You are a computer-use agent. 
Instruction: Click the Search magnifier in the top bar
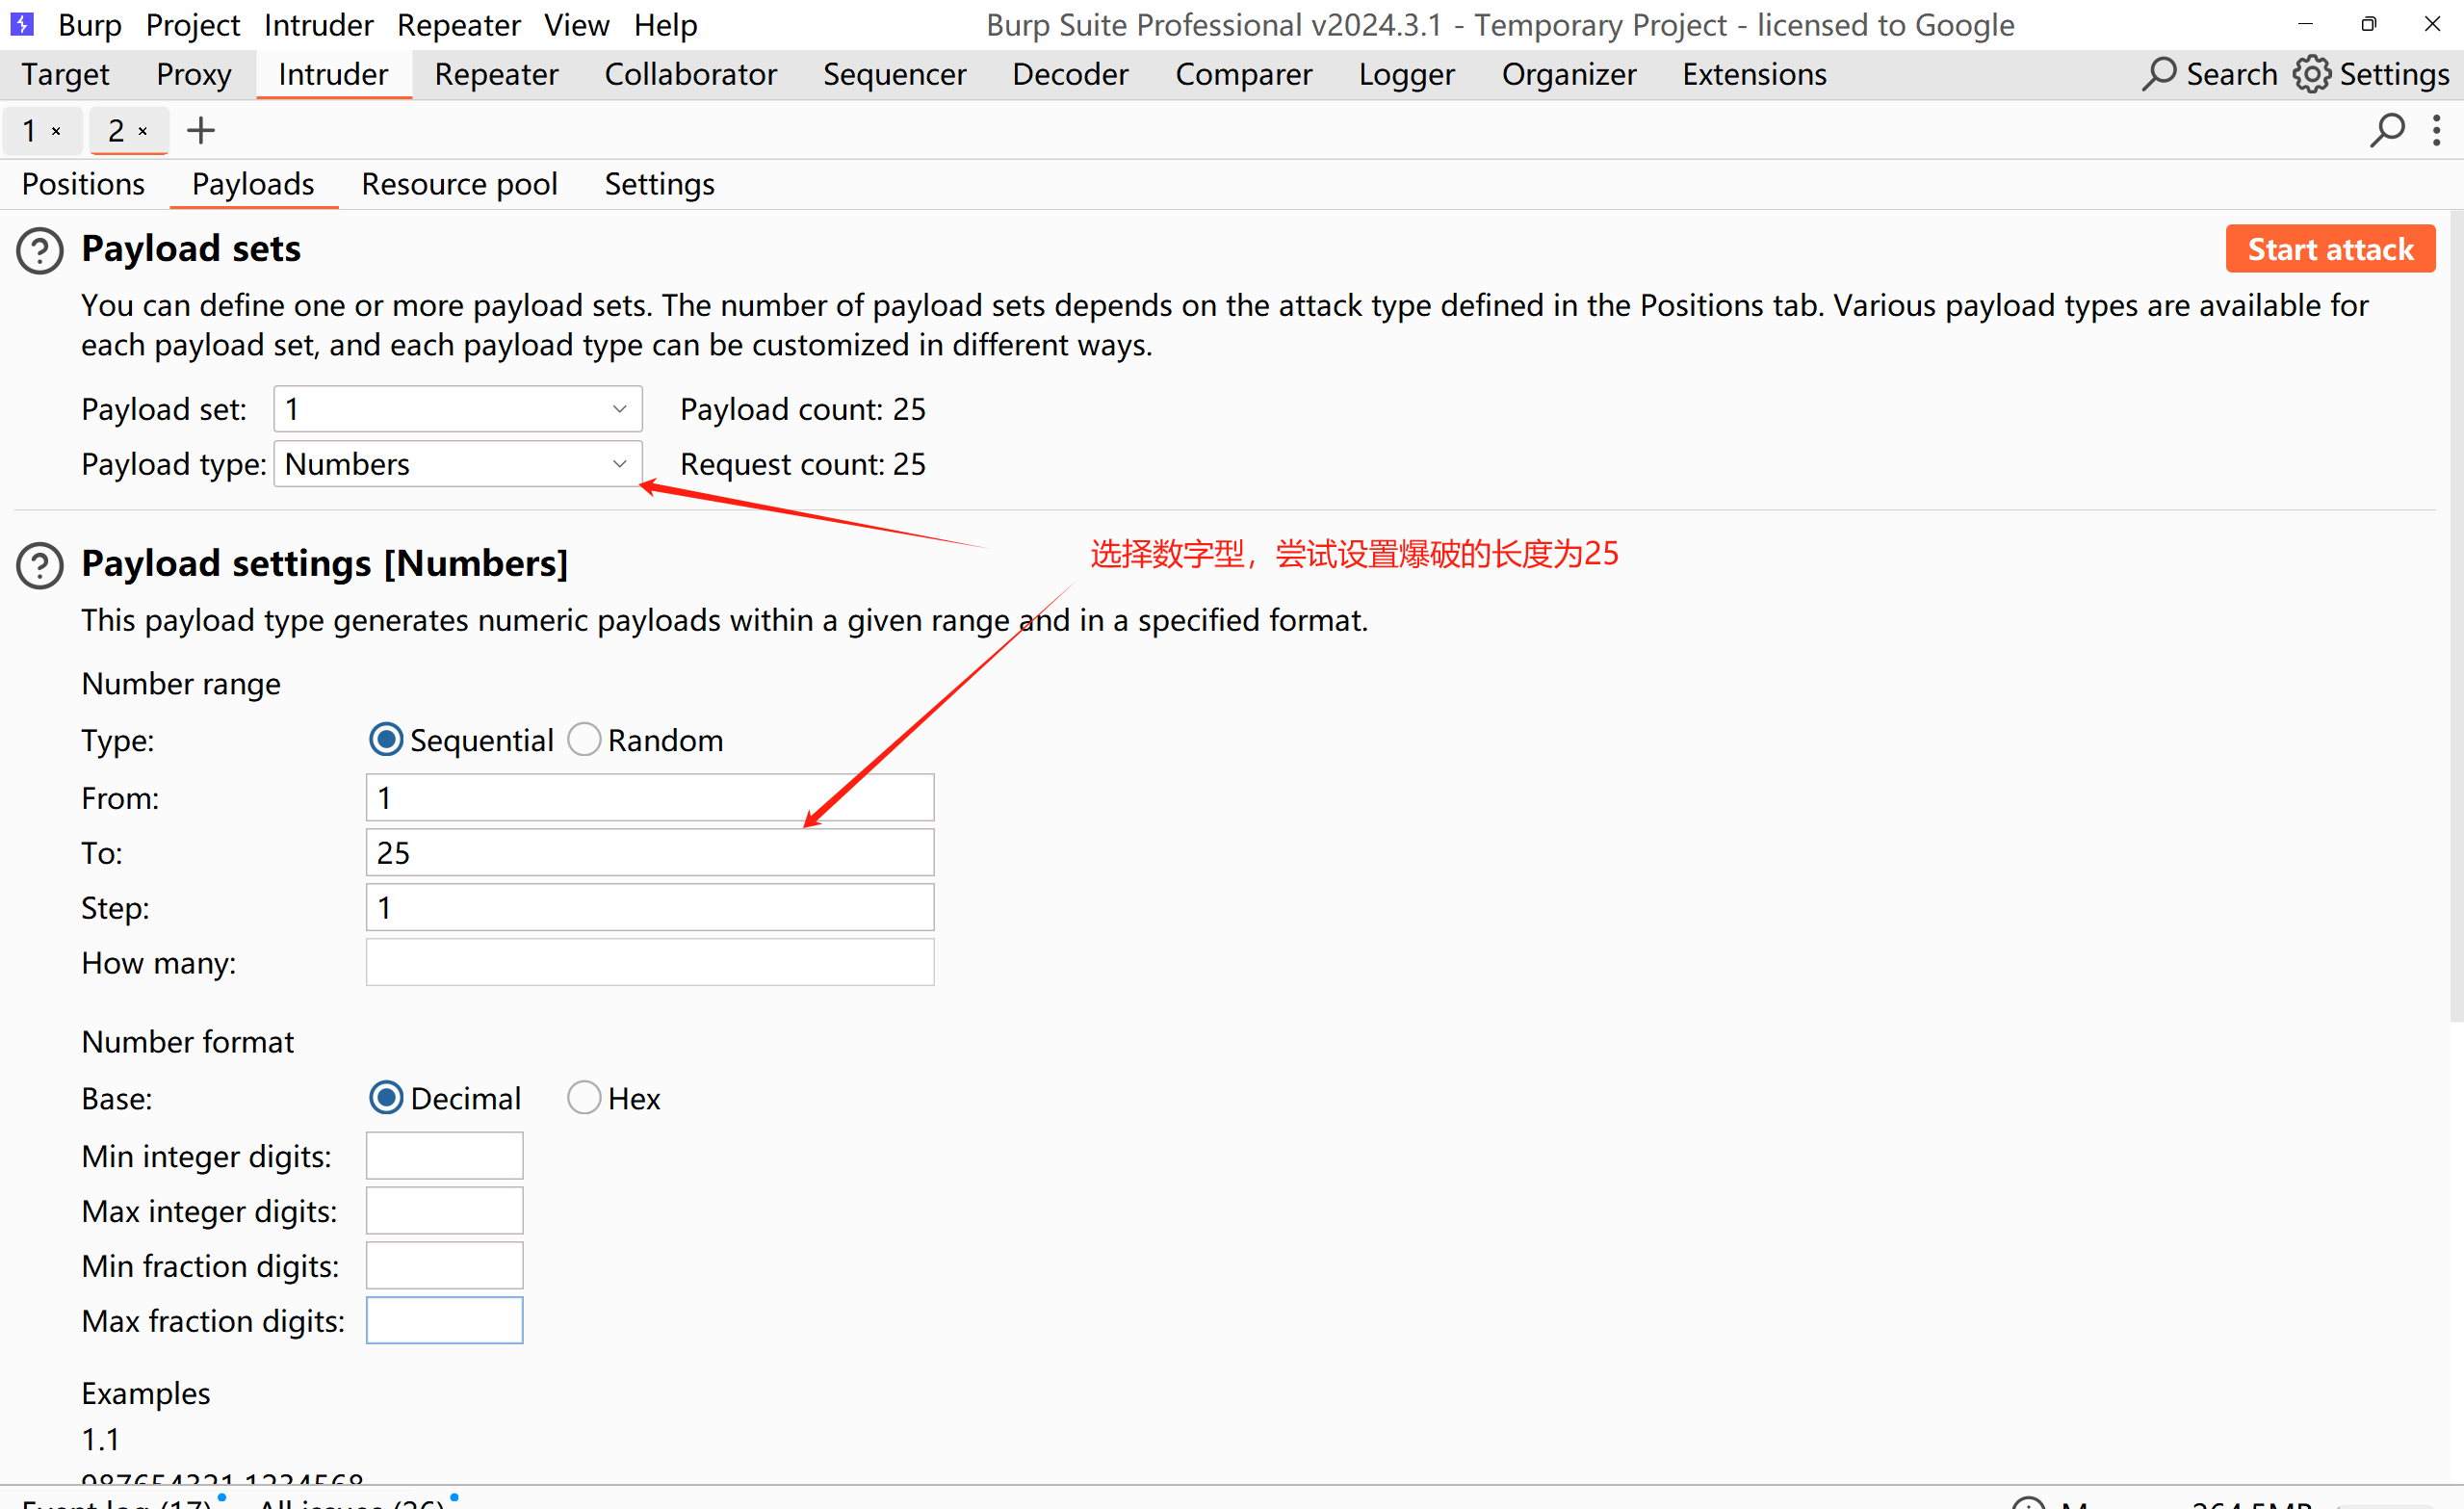2158,74
